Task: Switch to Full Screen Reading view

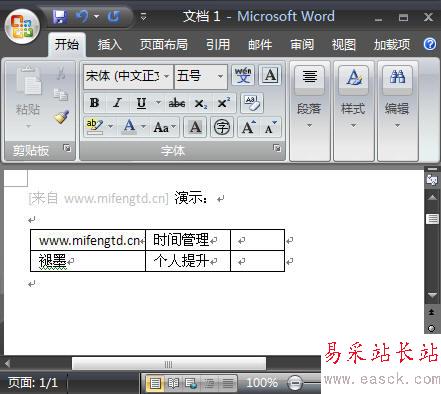Action: (x=173, y=383)
